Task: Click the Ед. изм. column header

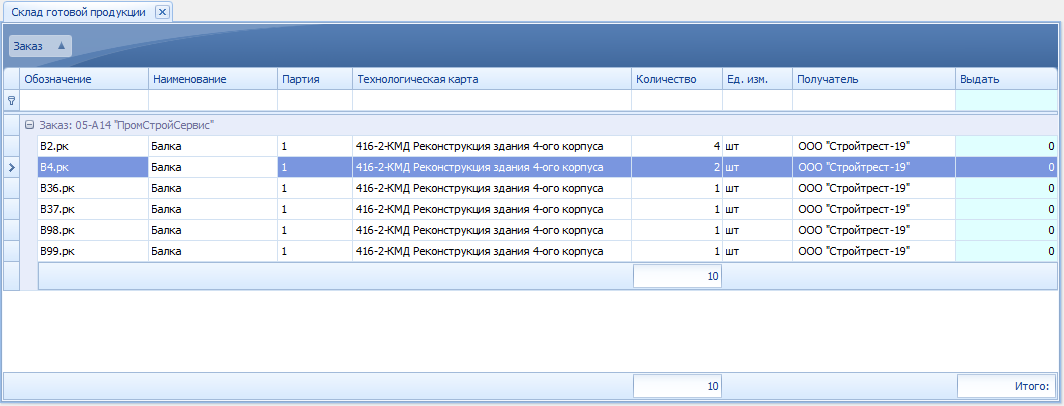Action: point(757,79)
